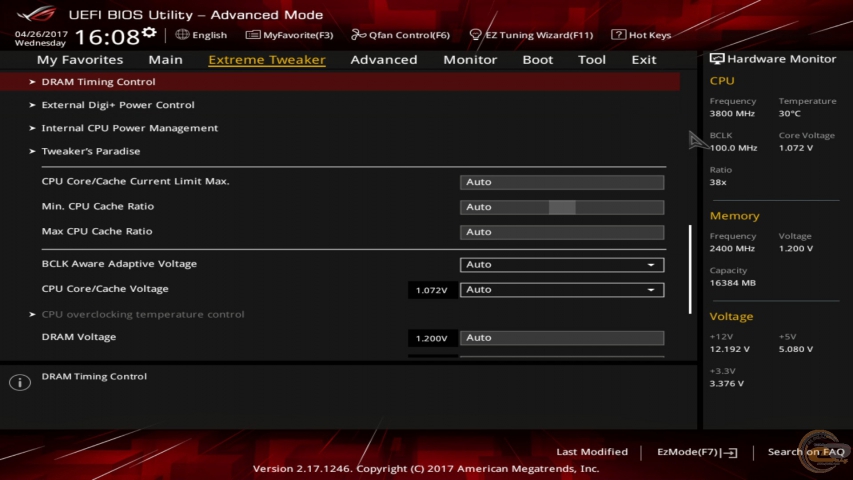
Task: Click the globe language icon
Action: tap(182, 34)
